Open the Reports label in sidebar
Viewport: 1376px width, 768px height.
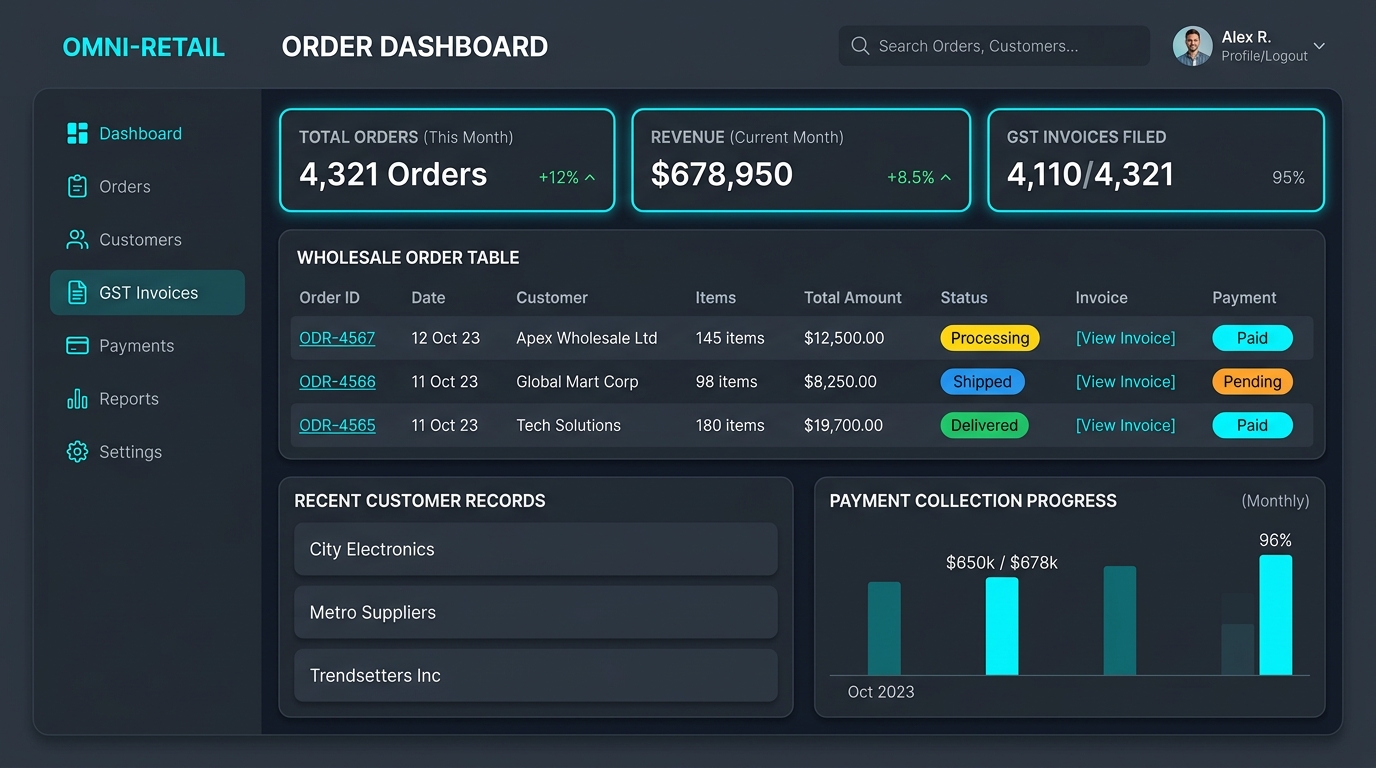pos(129,398)
